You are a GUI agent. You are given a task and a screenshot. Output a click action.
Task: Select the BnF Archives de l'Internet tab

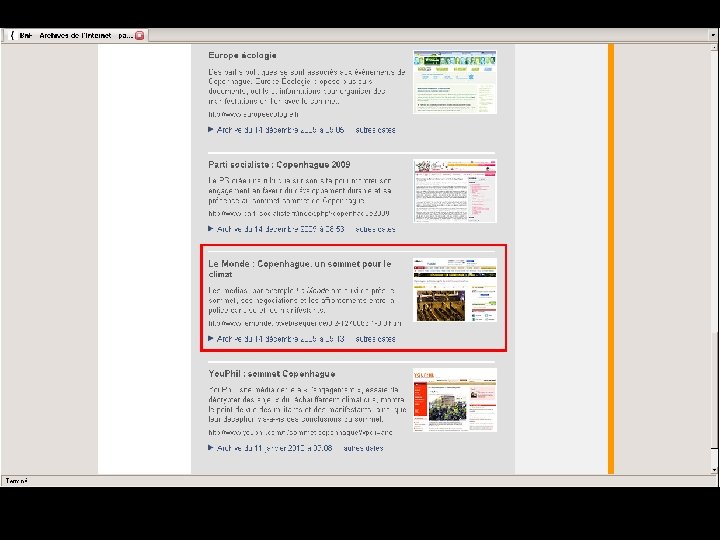point(75,35)
